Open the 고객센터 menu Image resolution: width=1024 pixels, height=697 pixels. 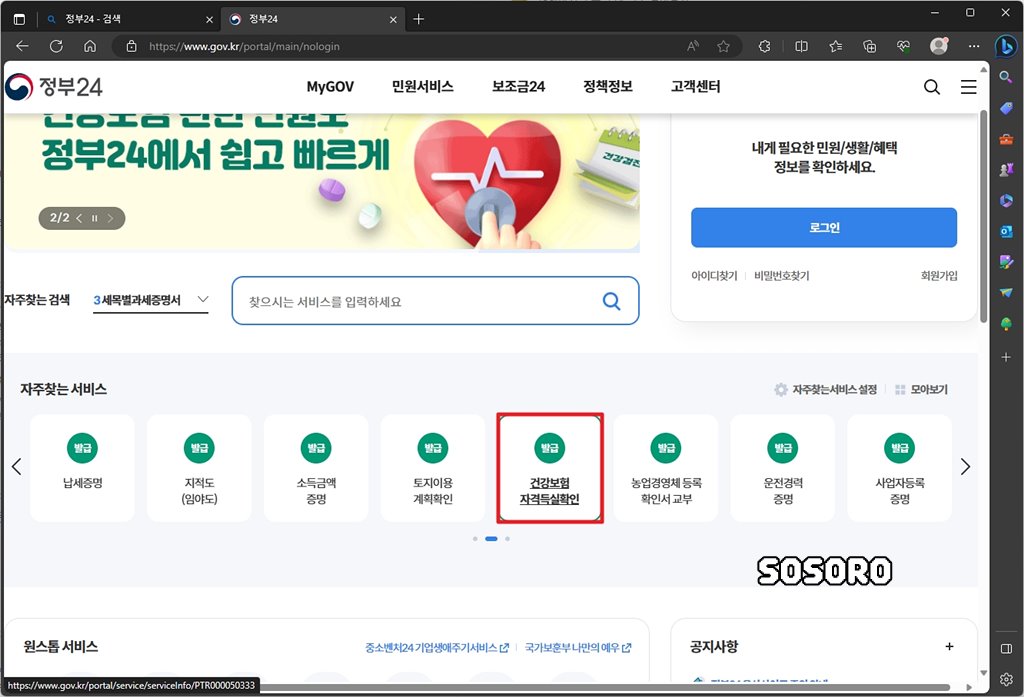696,86
